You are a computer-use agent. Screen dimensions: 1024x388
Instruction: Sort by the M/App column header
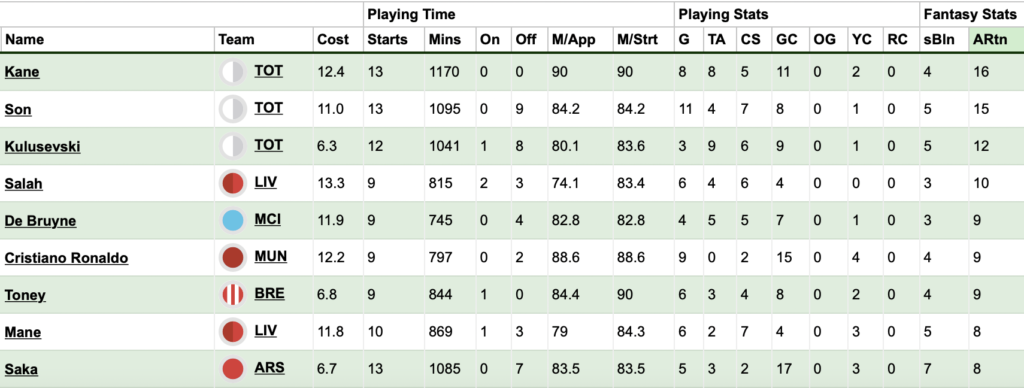click(x=573, y=39)
